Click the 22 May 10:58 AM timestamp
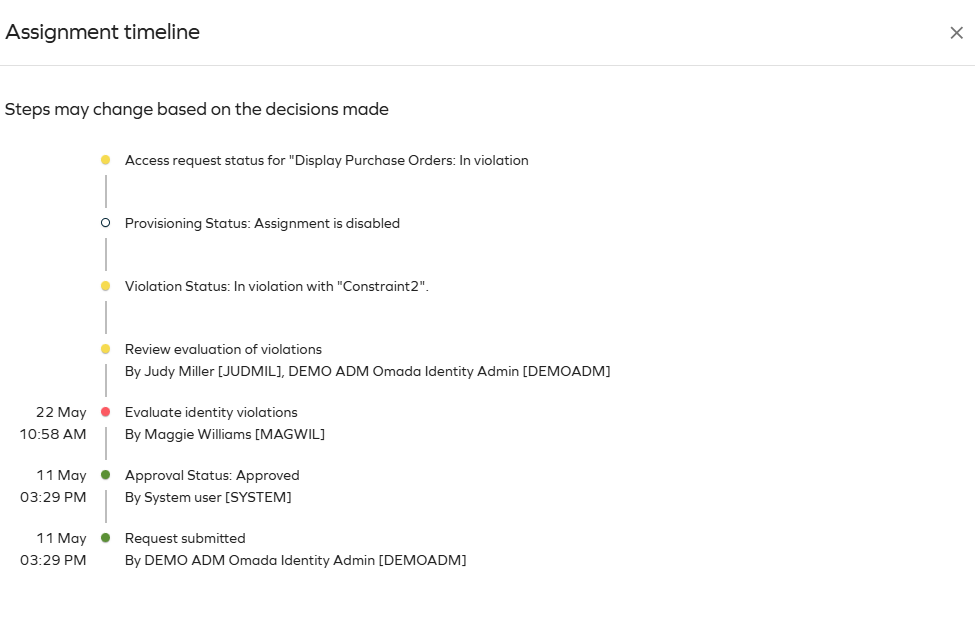Image resolution: width=975 pixels, height=630 pixels. [53, 423]
